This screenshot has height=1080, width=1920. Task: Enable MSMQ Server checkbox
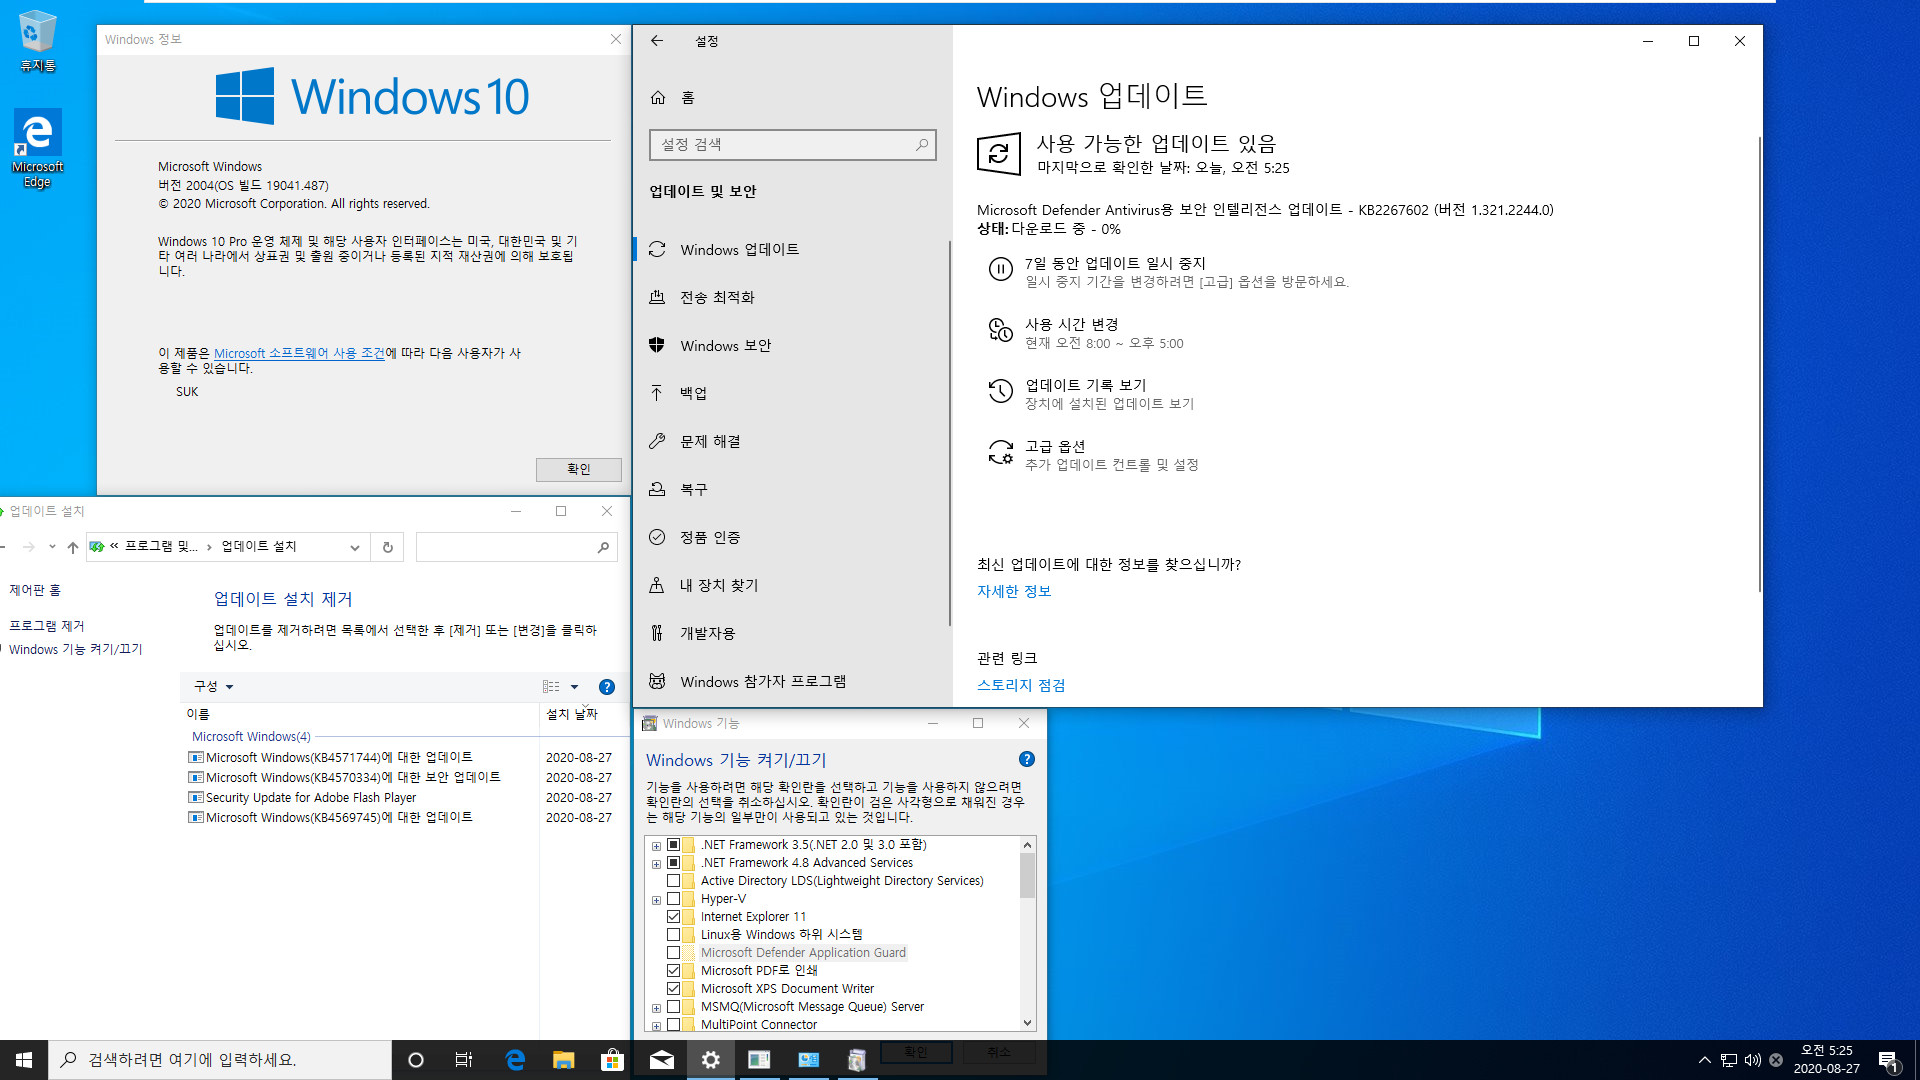pyautogui.click(x=673, y=1007)
